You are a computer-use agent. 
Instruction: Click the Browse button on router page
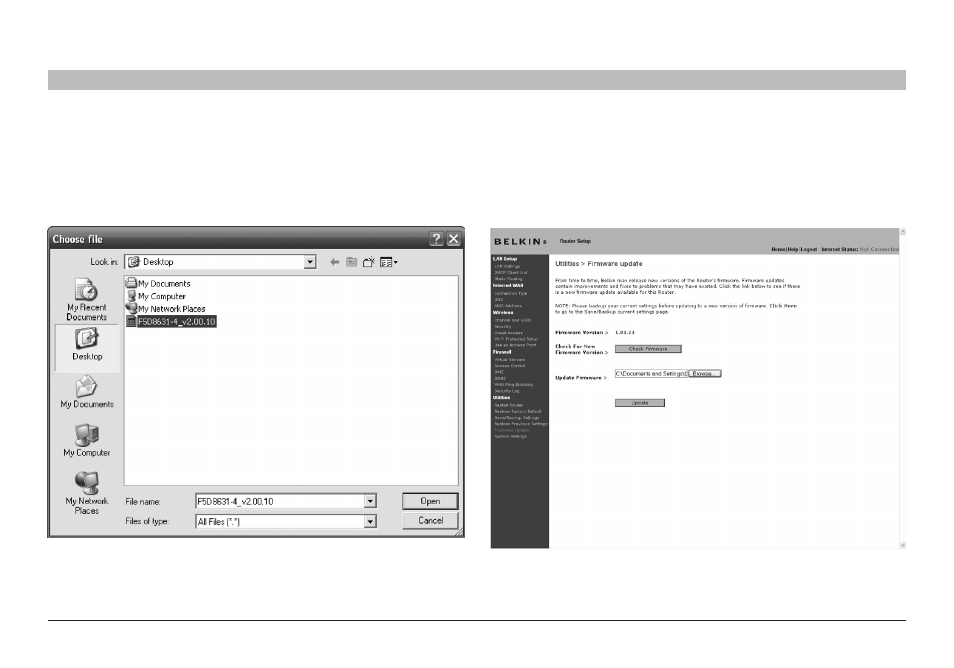pos(705,374)
